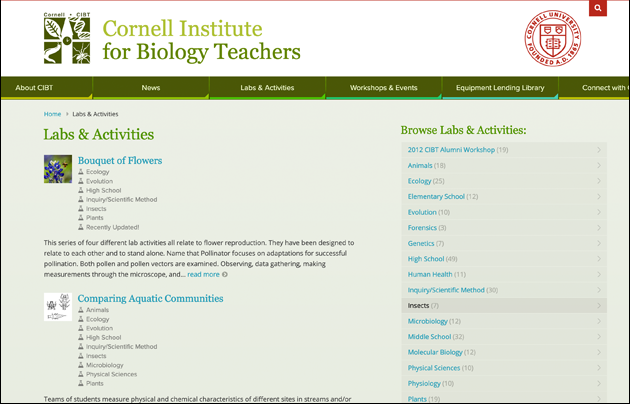
Task: Browse Animals (18) category
Action: tap(504, 165)
